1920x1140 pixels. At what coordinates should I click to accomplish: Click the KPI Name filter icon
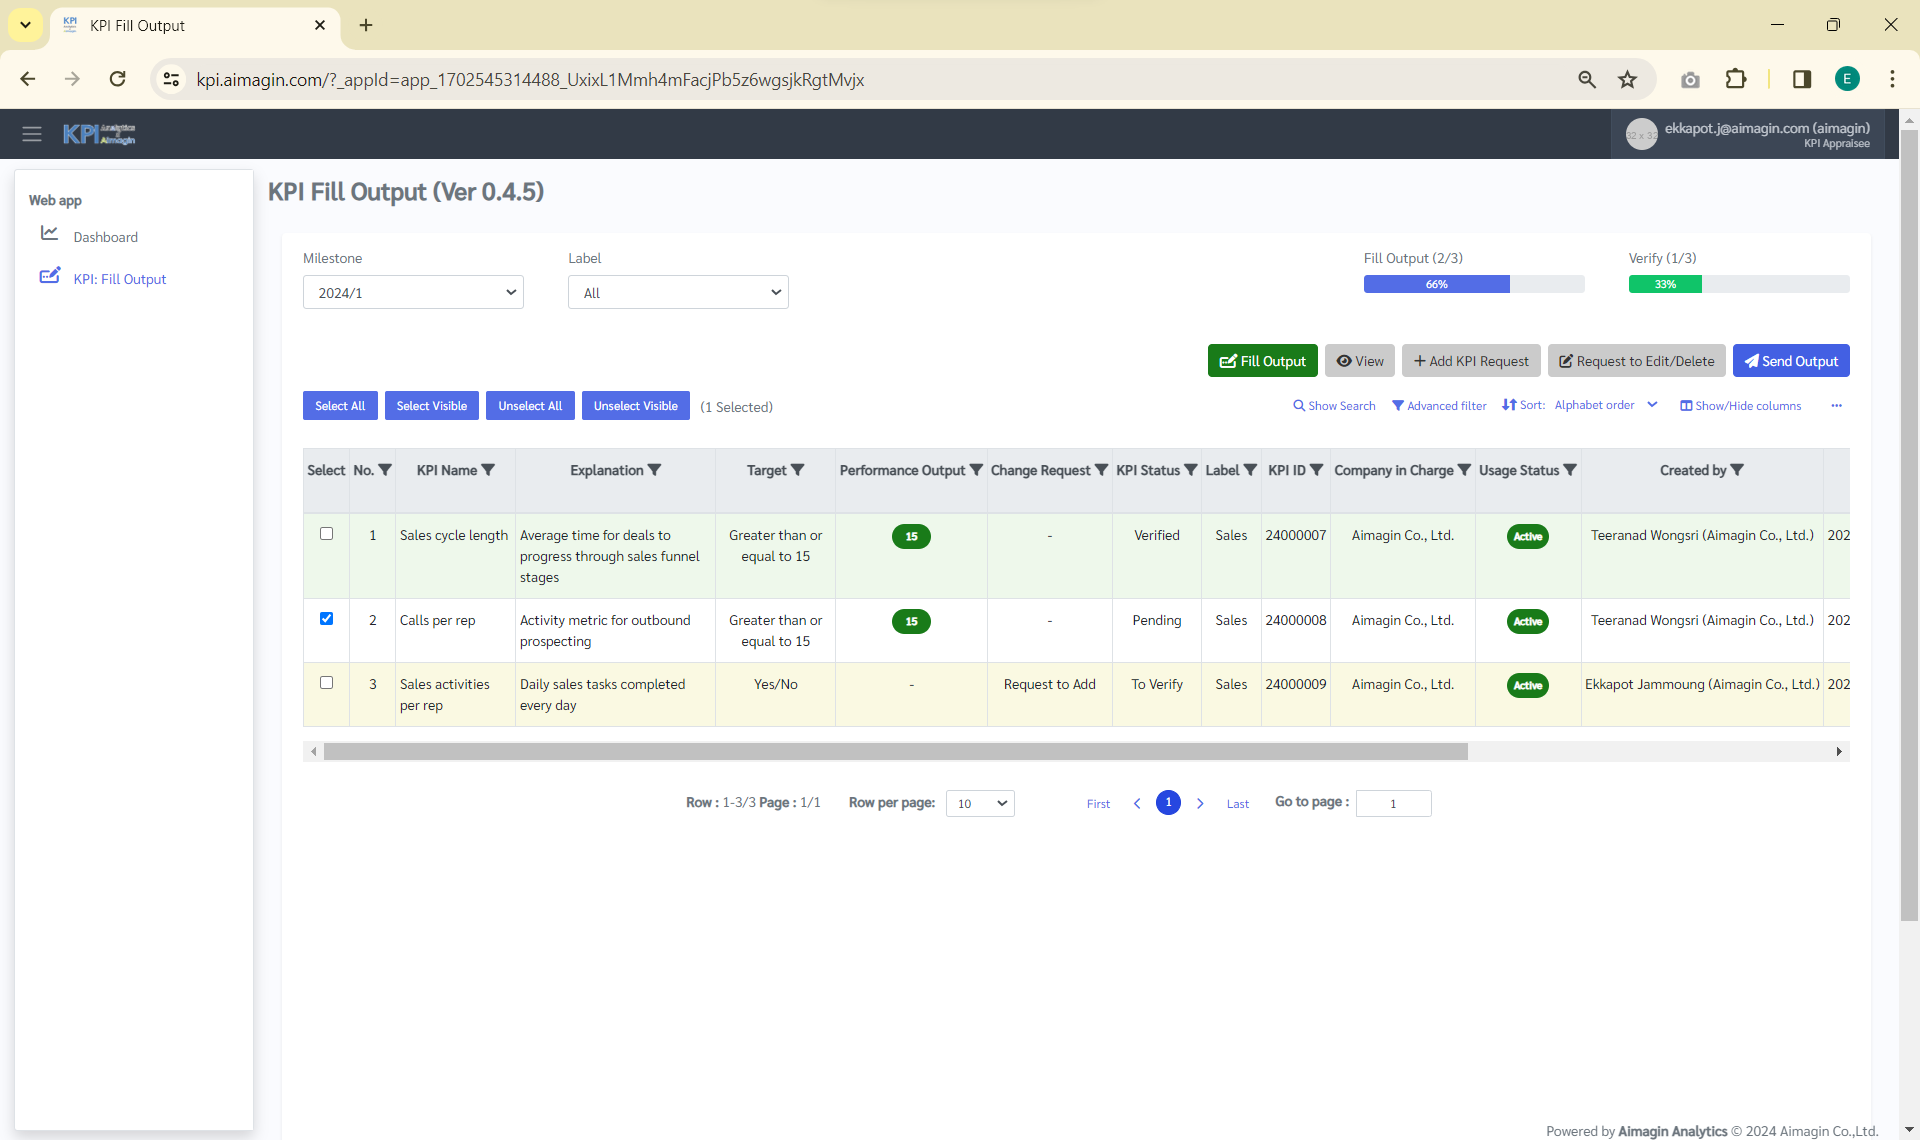point(488,470)
